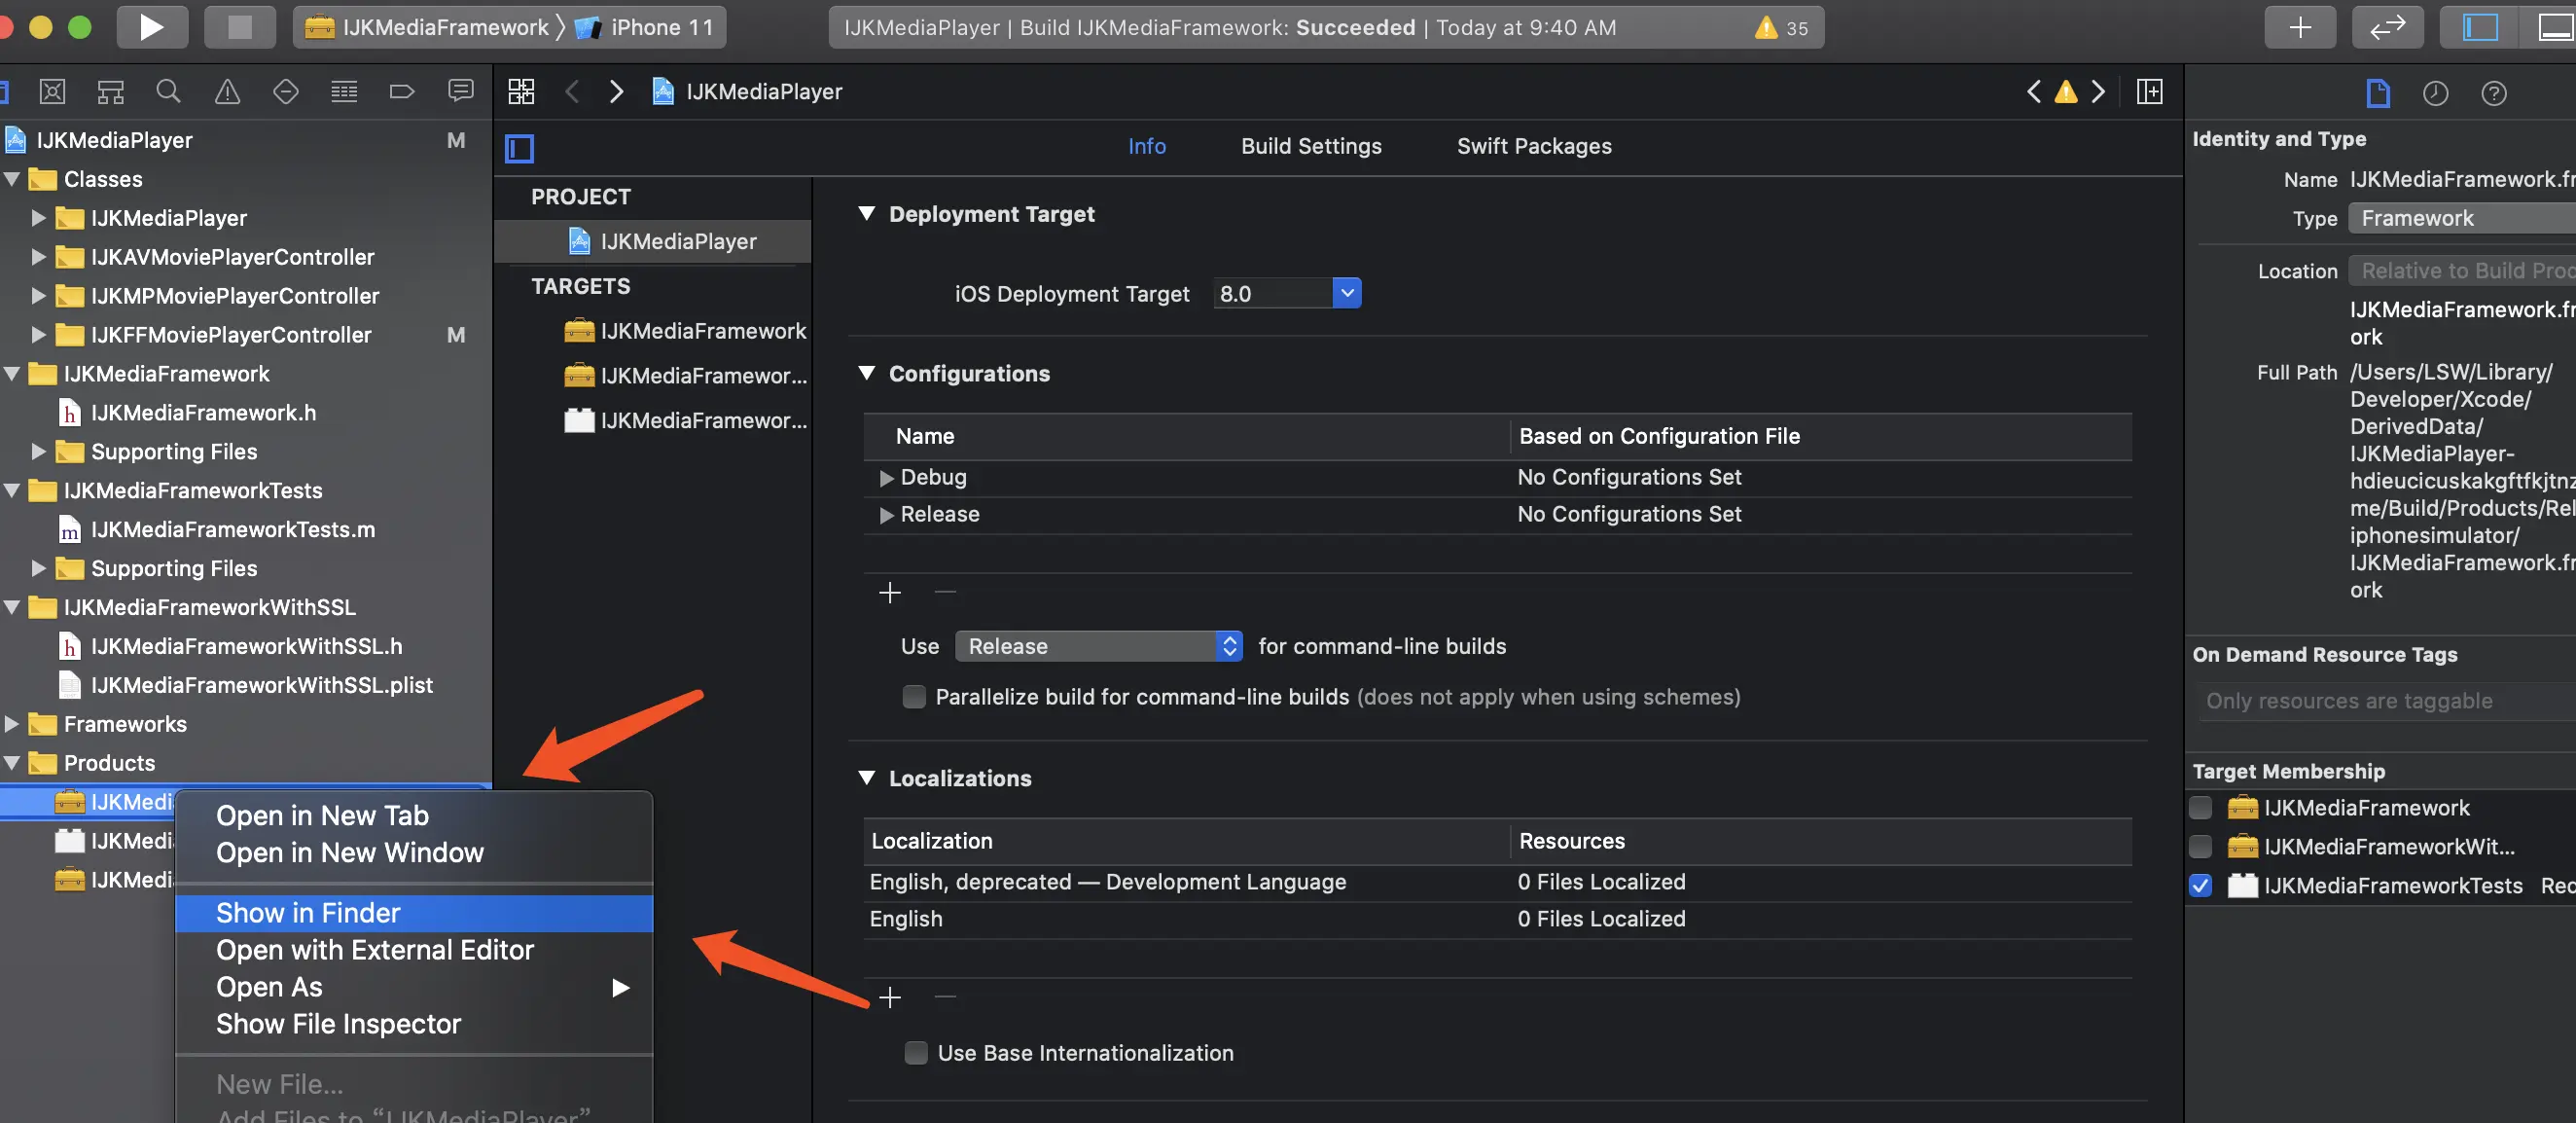Choose Show in Finder from context menu
Viewport: 2576px width, 1123px height.
(x=308, y=913)
